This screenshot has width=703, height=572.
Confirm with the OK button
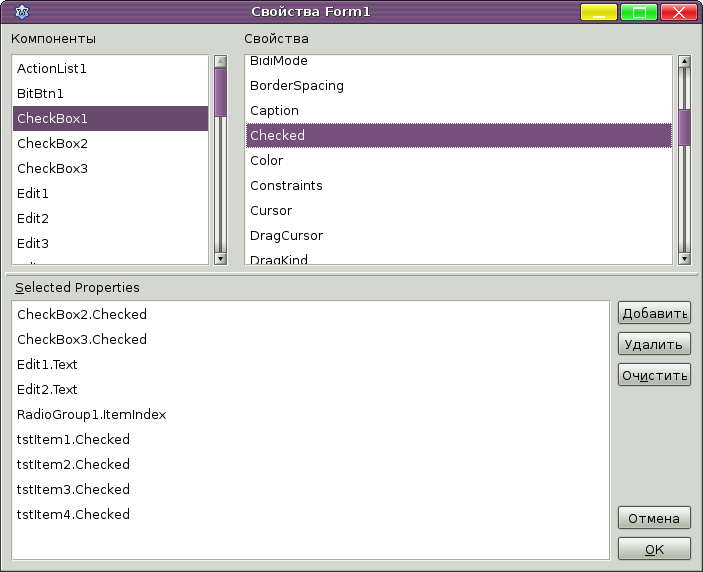[654, 549]
